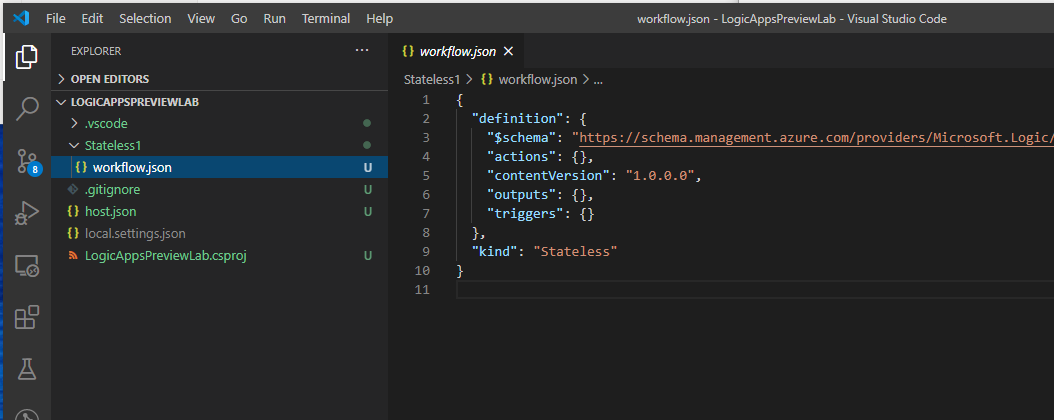The height and width of the screenshot is (420, 1054).
Task: Click line number 1 in the gutter
Action: pyautogui.click(x=425, y=100)
